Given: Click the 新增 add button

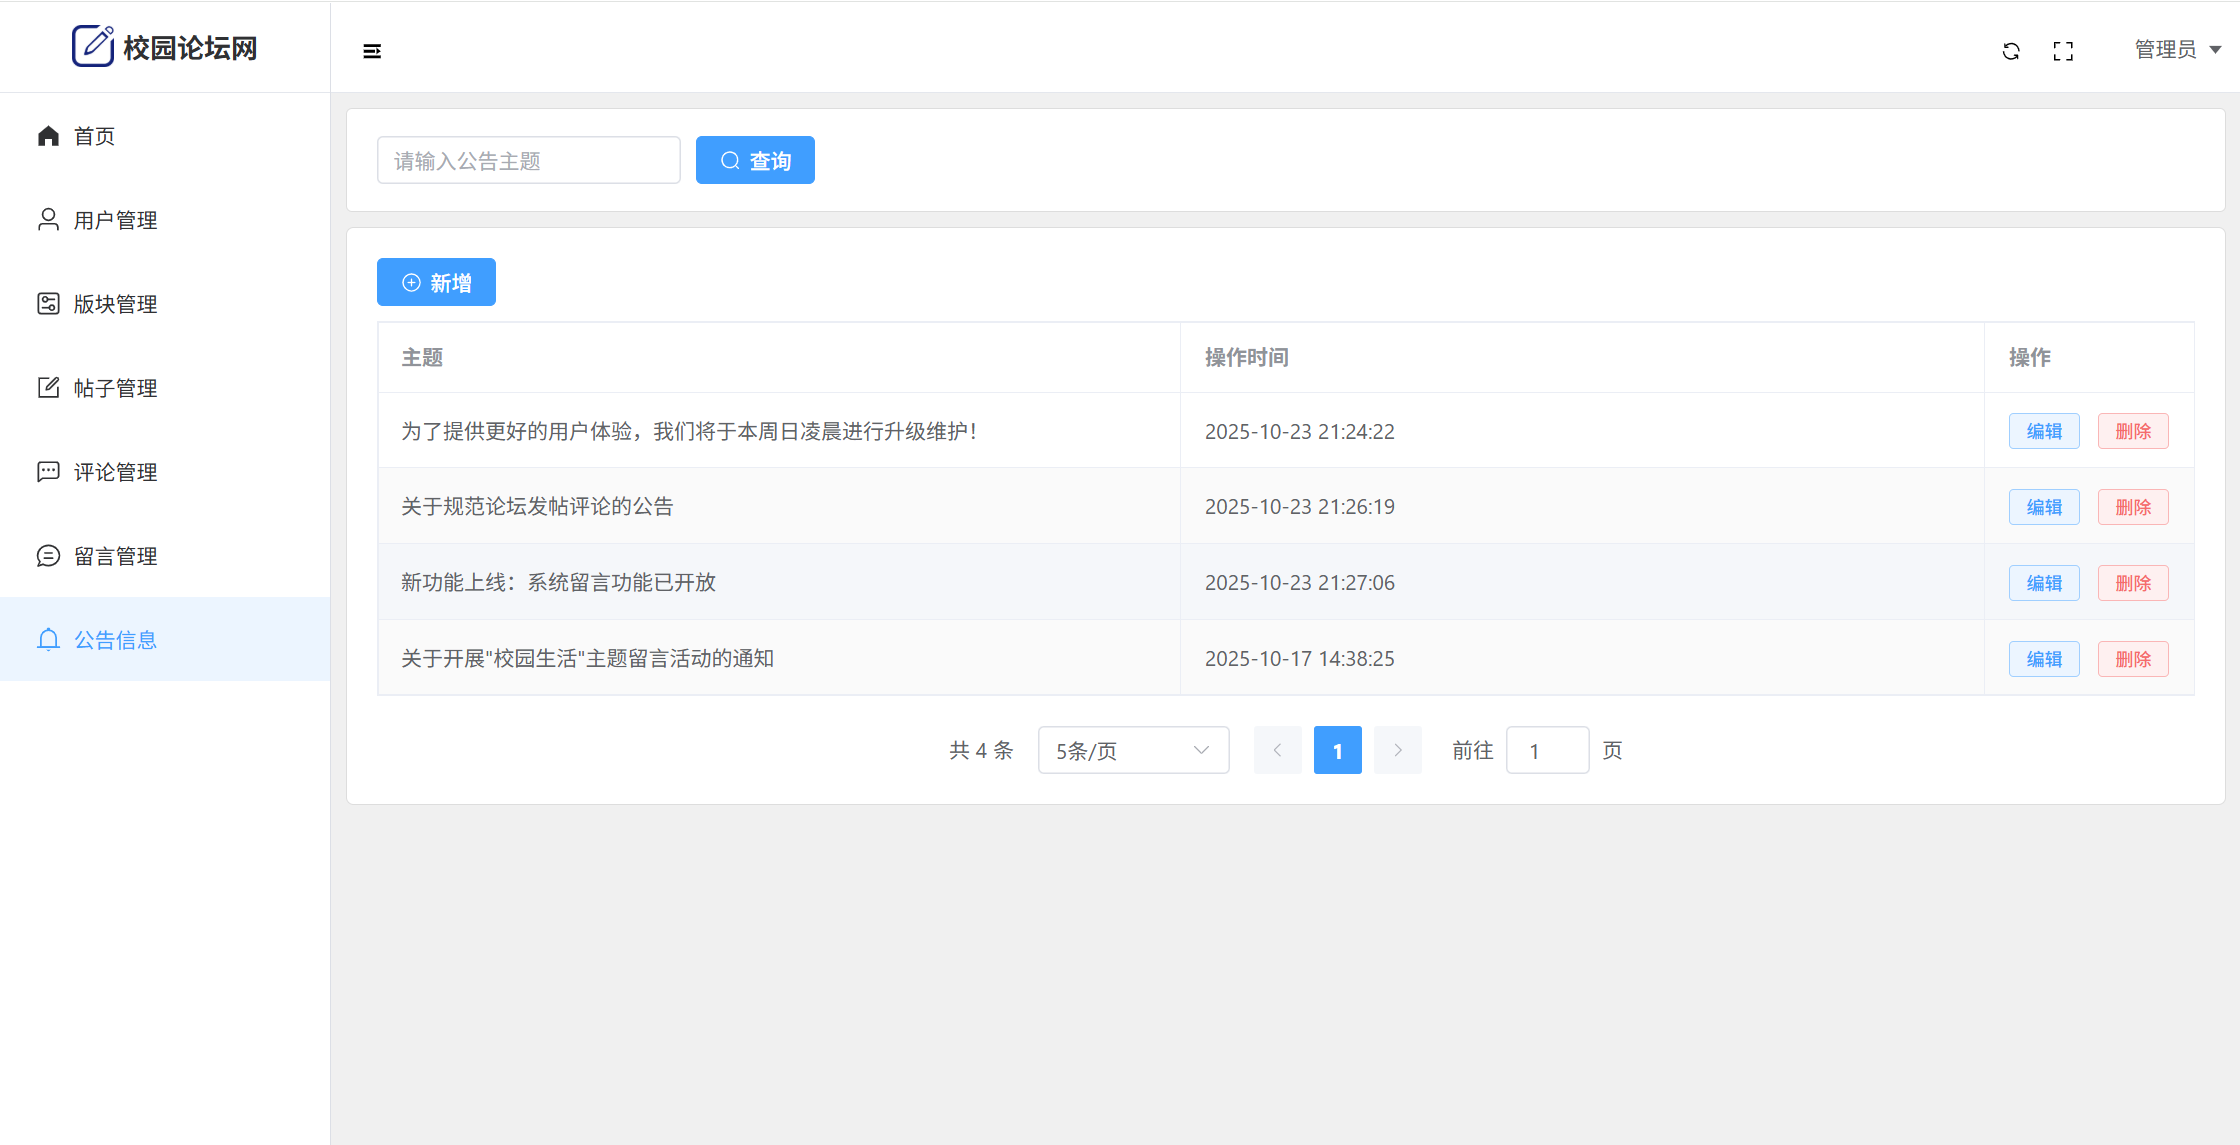Looking at the screenshot, I should (436, 283).
